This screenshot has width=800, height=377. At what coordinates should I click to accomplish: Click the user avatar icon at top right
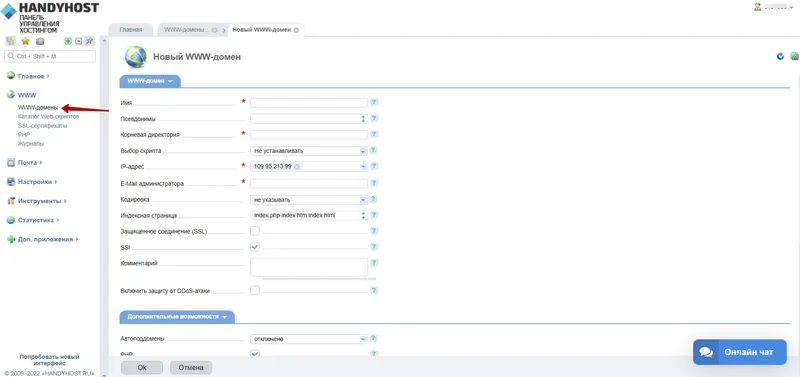[758, 7]
